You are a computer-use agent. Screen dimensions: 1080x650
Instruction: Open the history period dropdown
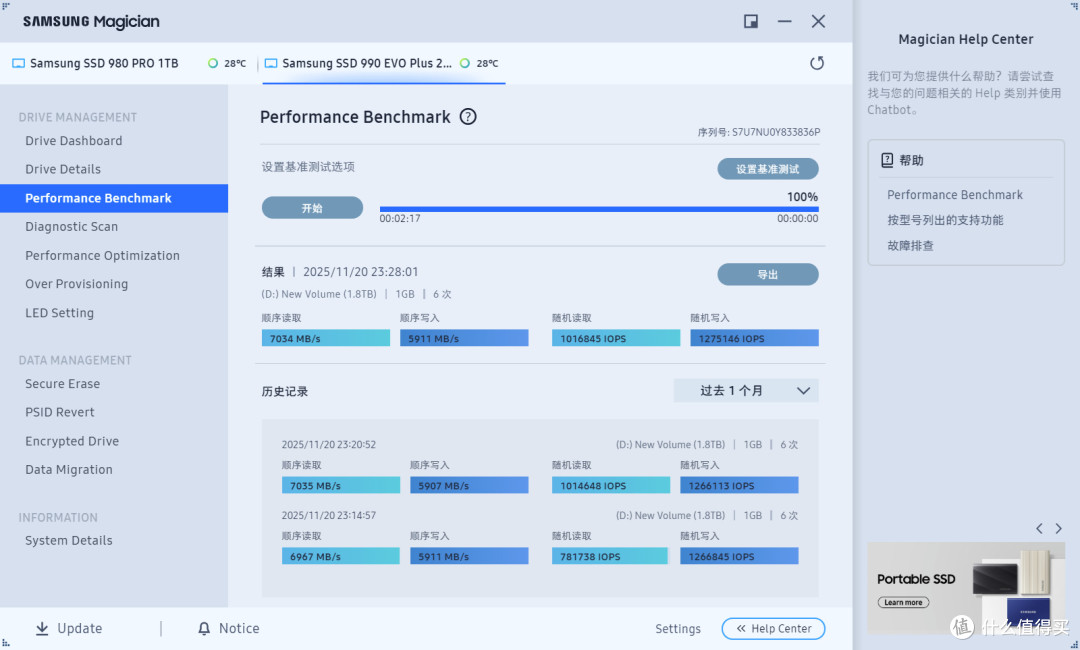[746, 390]
